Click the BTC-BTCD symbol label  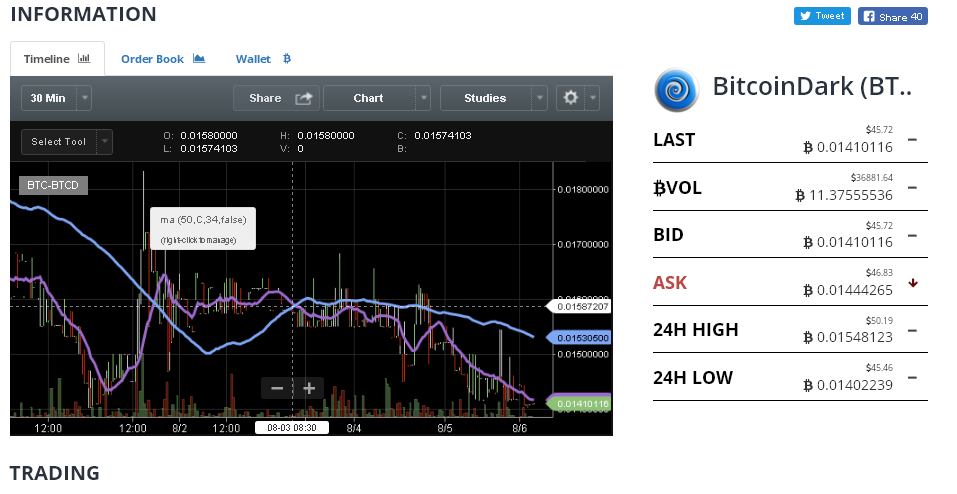(x=53, y=185)
